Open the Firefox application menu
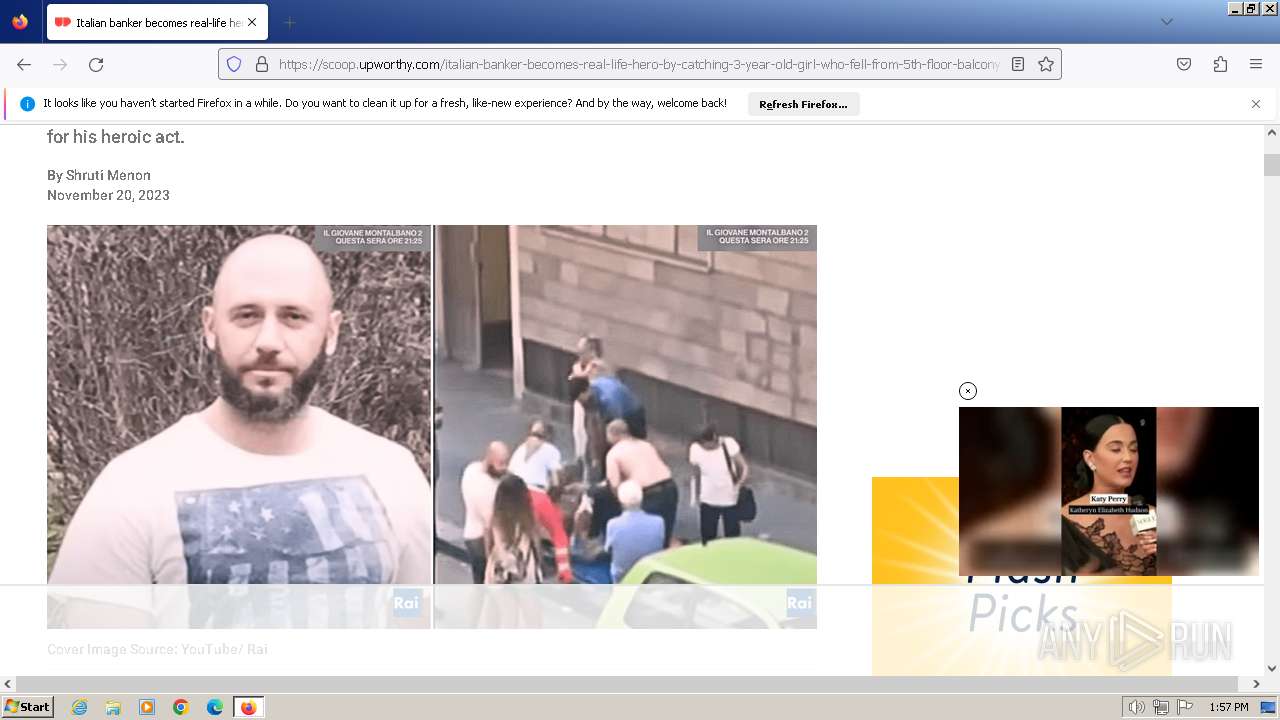Viewport: 1280px width, 720px height. tap(1256, 64)
